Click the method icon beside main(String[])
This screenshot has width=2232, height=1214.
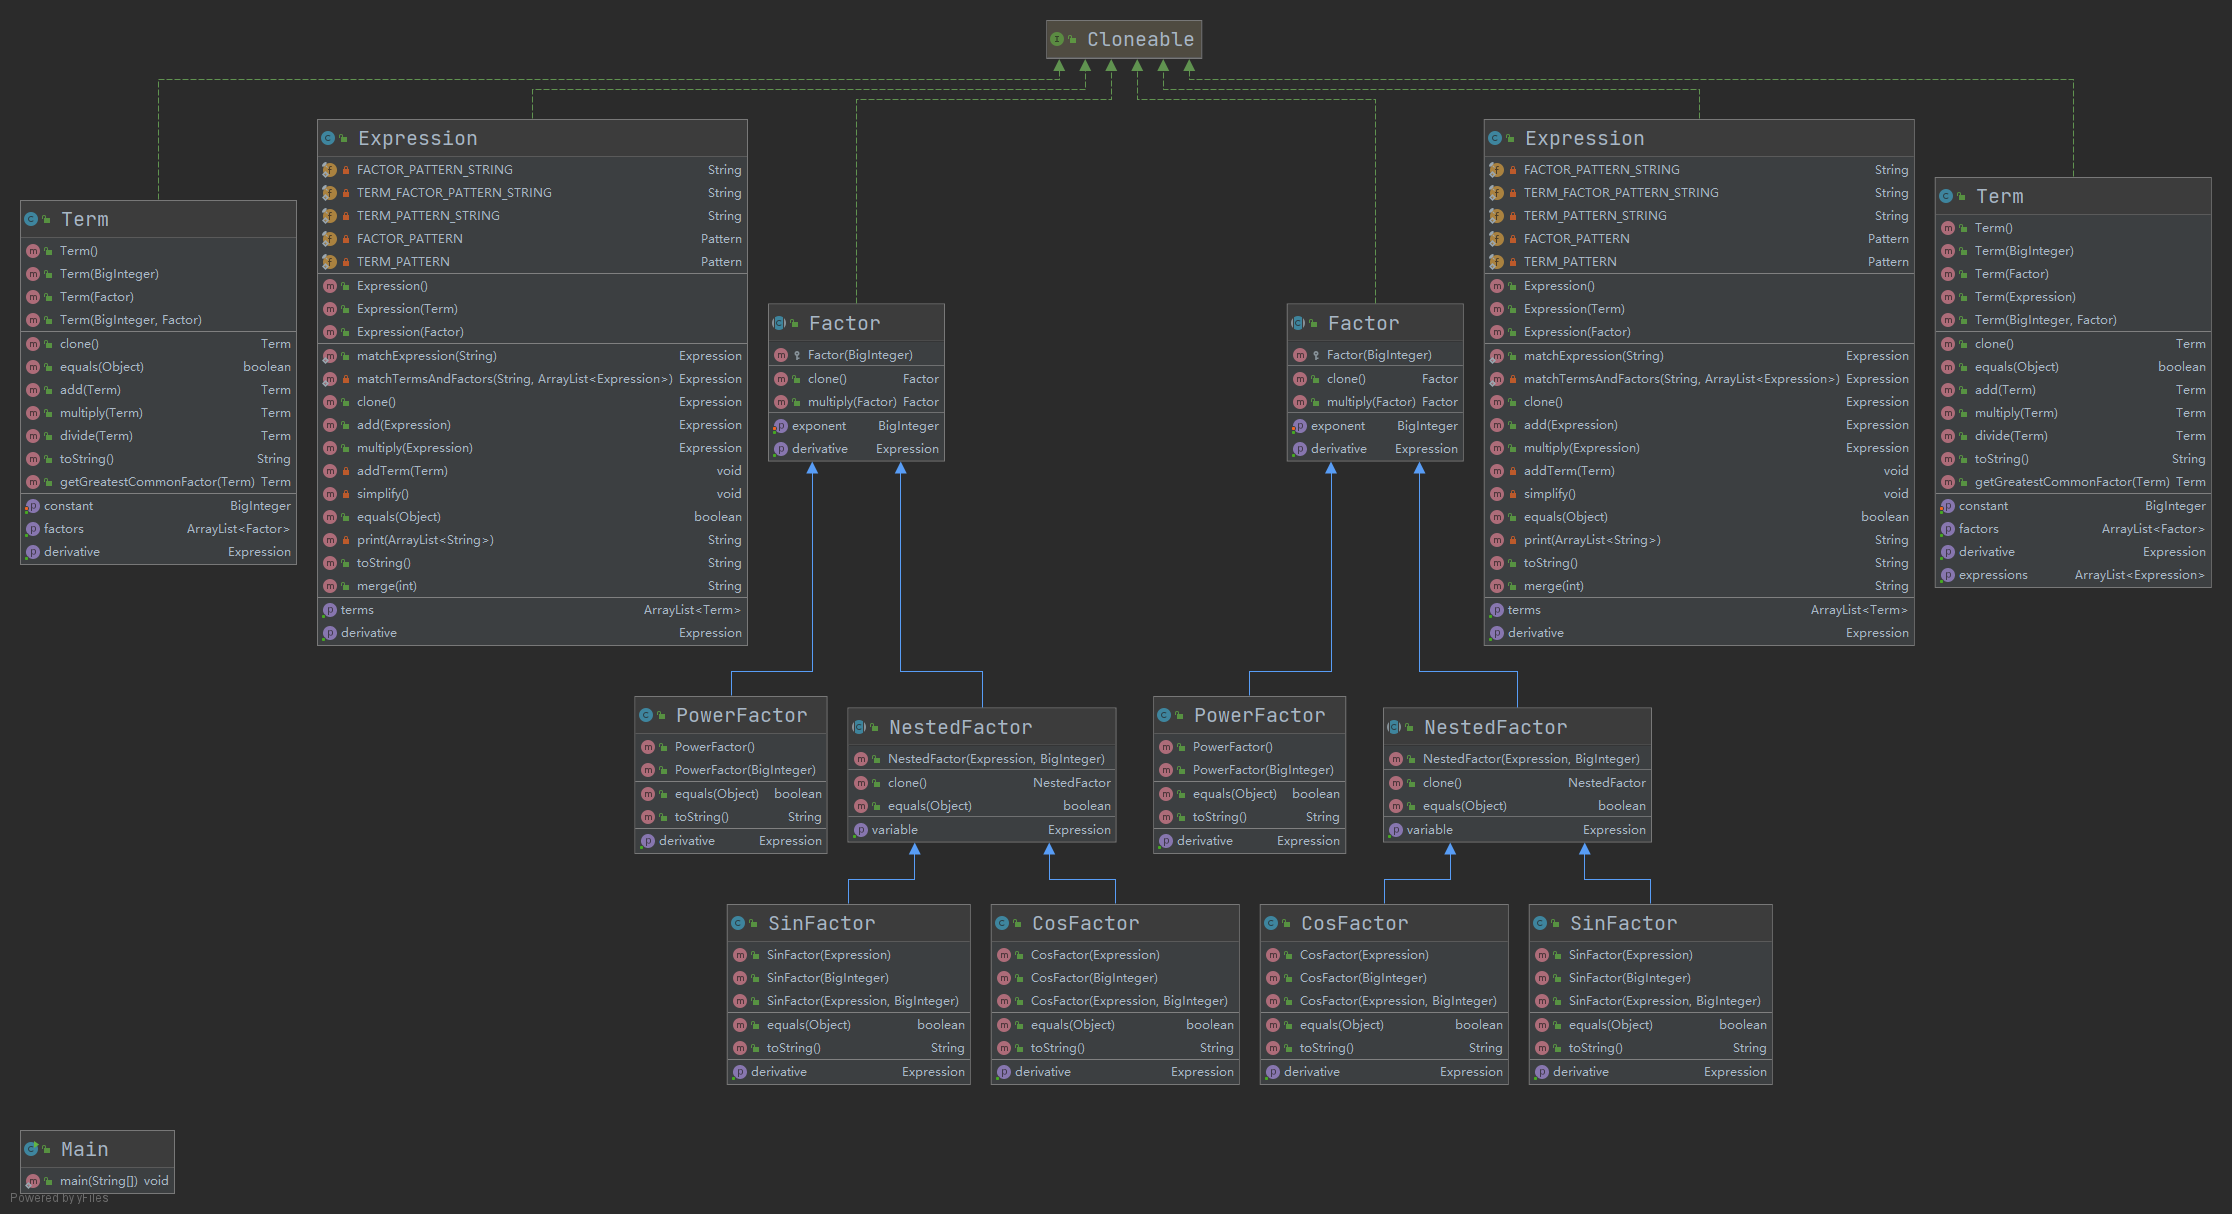[32, 1181]
